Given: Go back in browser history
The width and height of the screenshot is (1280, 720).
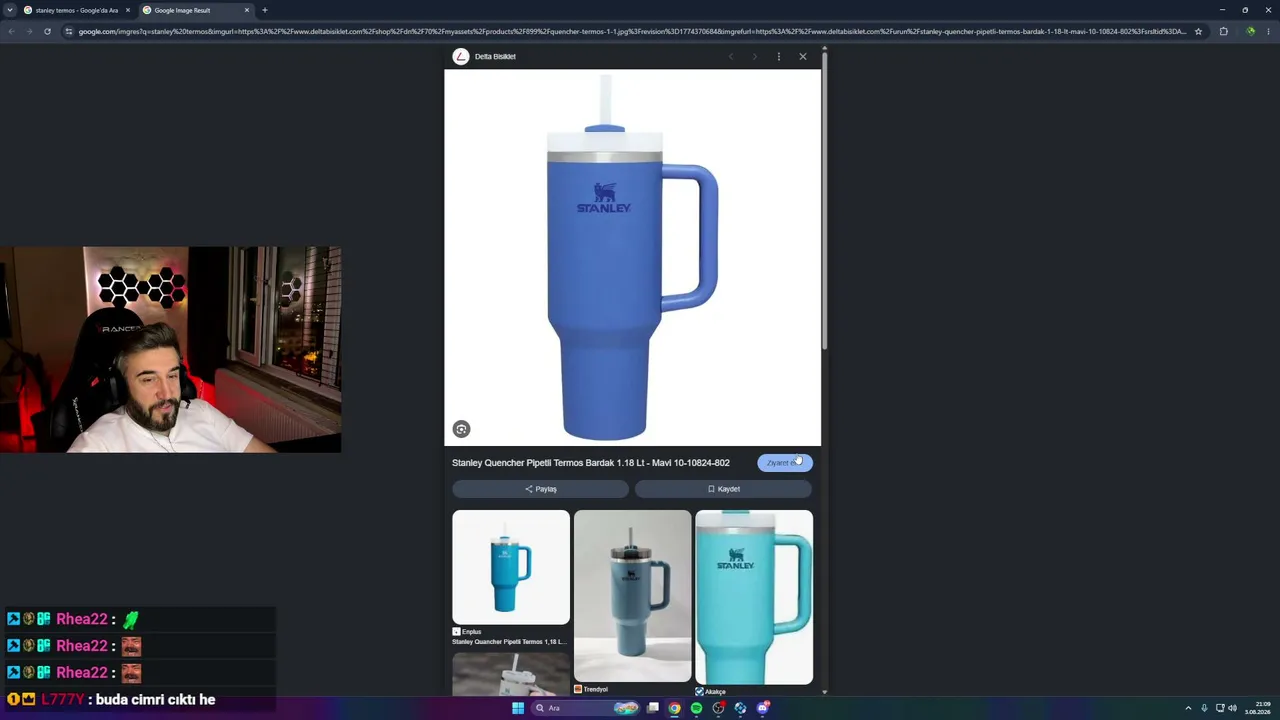Looking at the screenshot, I should tap(11, 31).
